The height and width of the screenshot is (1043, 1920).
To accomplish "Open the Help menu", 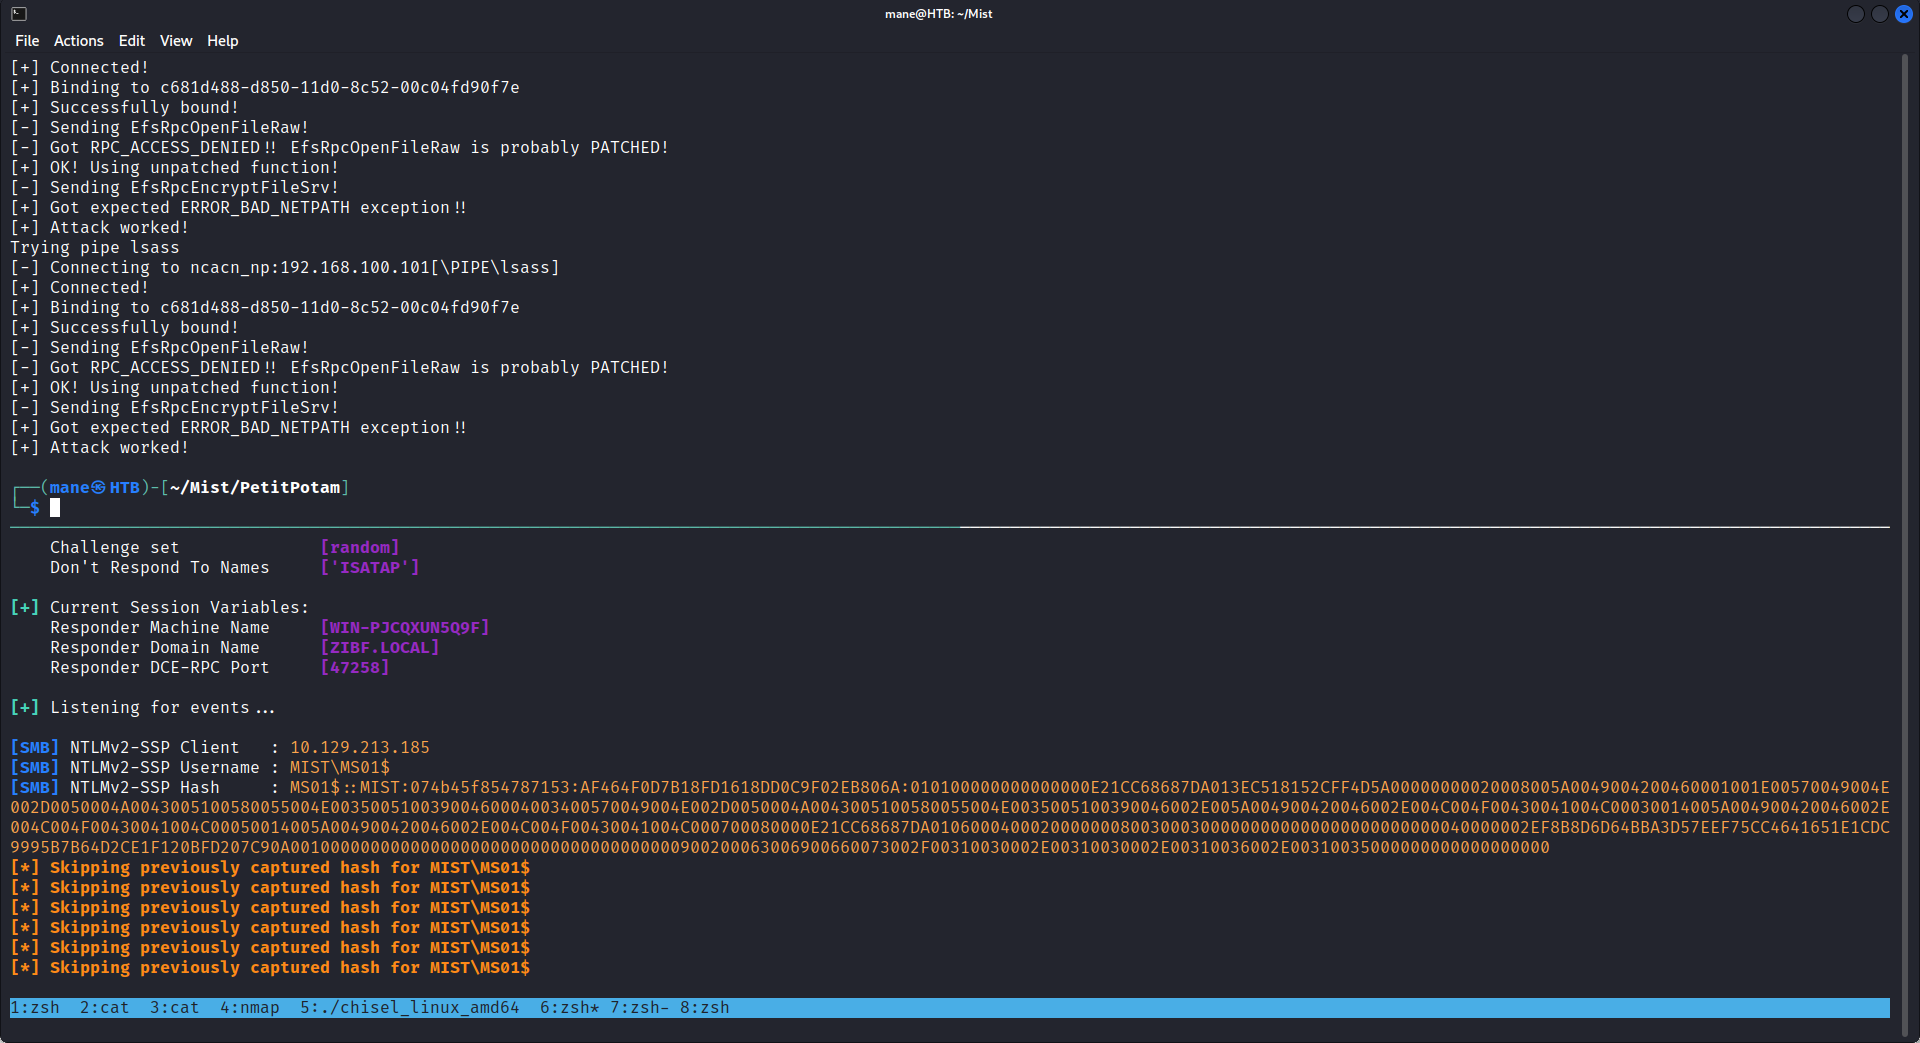I will pyautogui.click(x=223, y=41).
